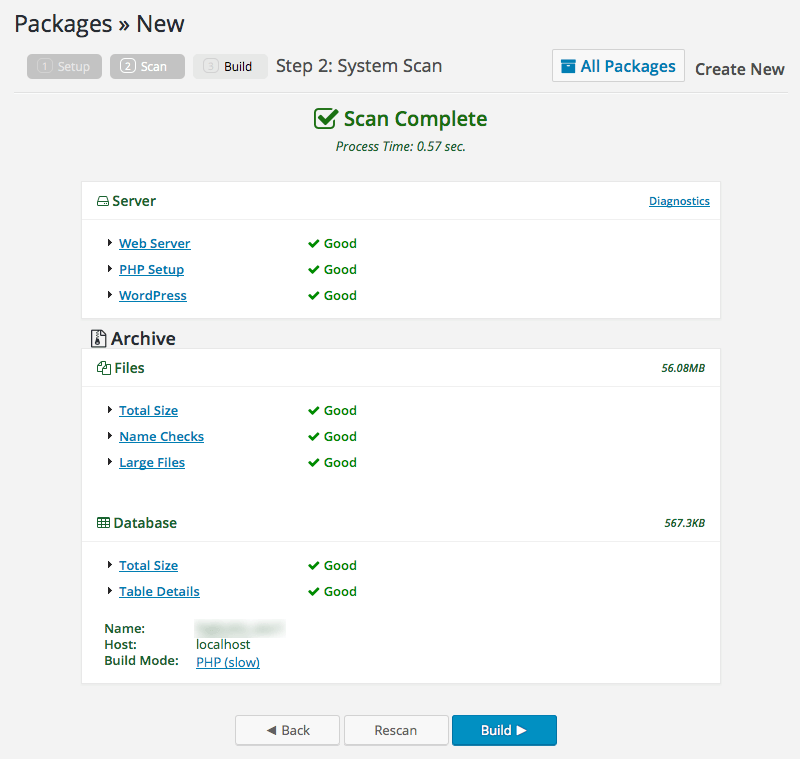
Task: Click the PHP (slow) build mode link
Action: 227,661
